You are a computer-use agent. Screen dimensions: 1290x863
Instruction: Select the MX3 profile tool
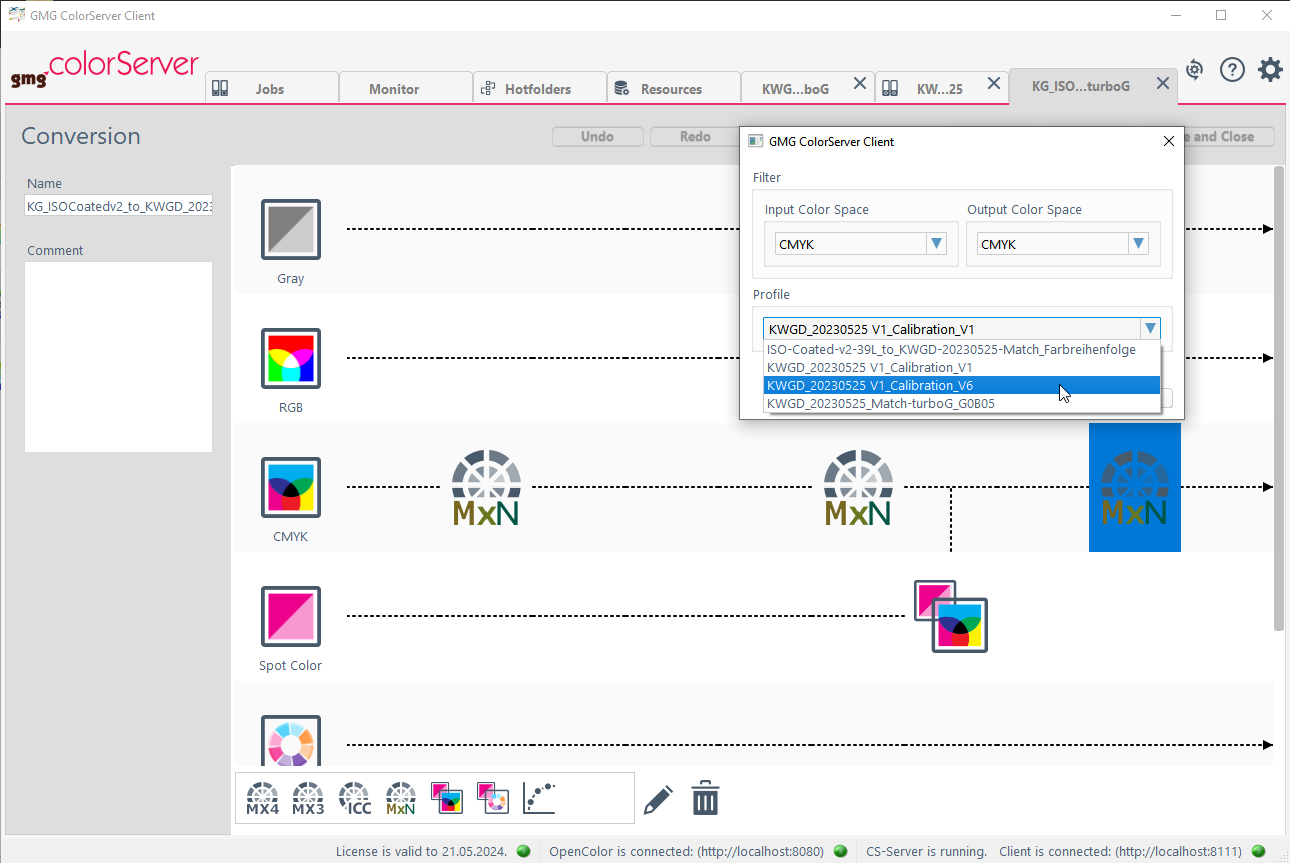pos(308,798)
